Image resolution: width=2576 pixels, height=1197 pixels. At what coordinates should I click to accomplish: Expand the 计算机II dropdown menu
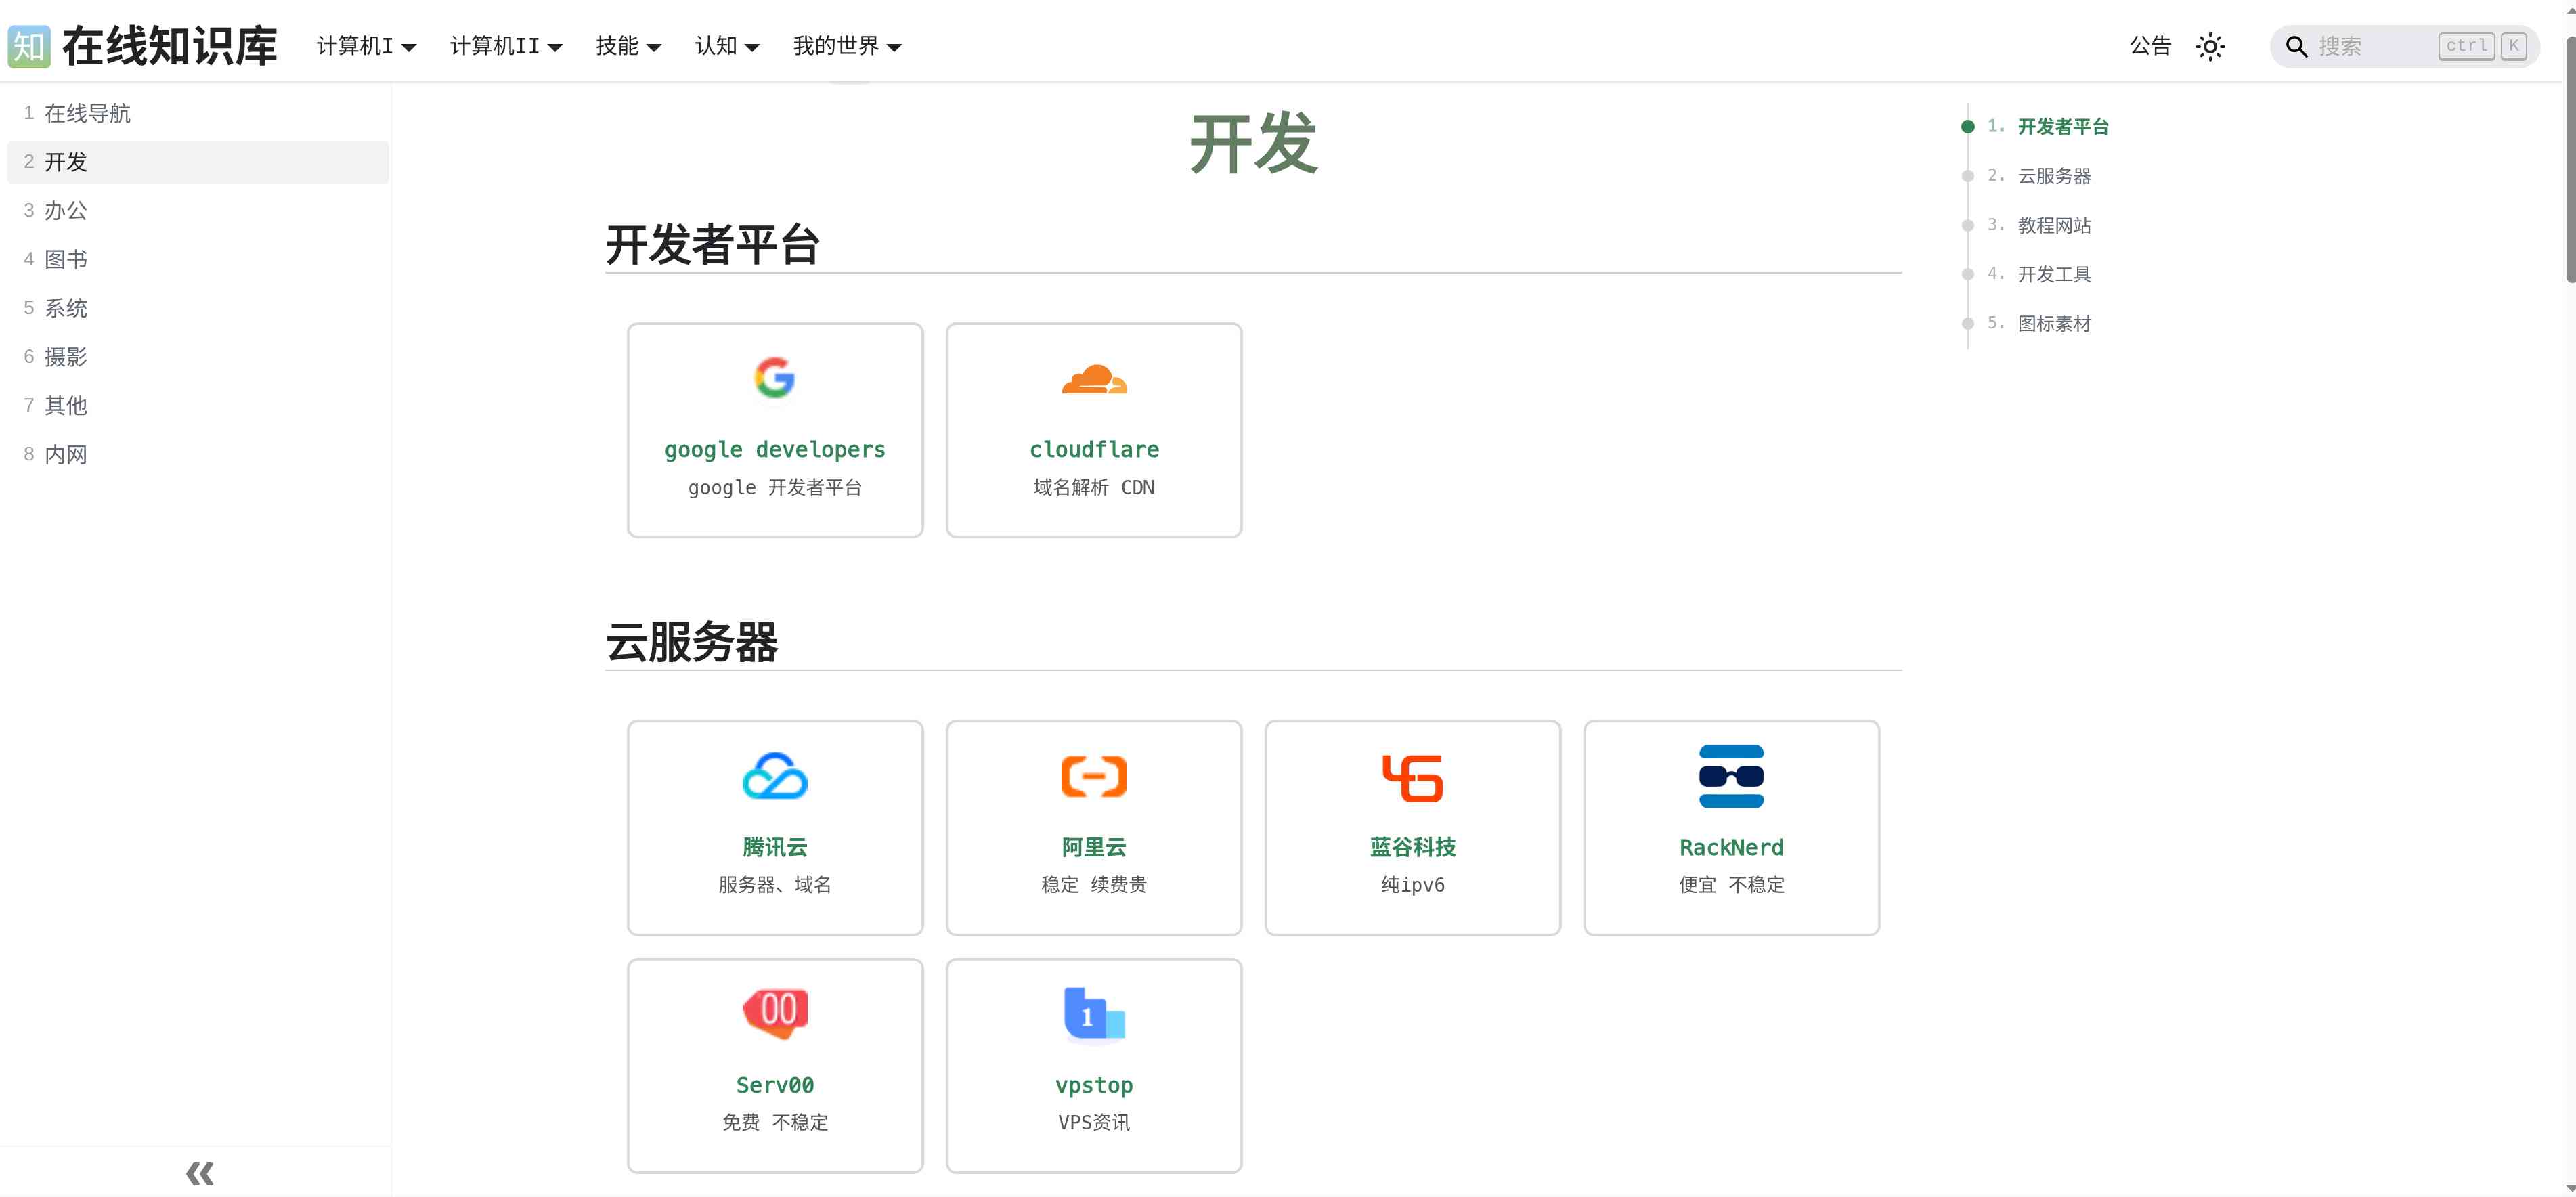click(506, 46)
